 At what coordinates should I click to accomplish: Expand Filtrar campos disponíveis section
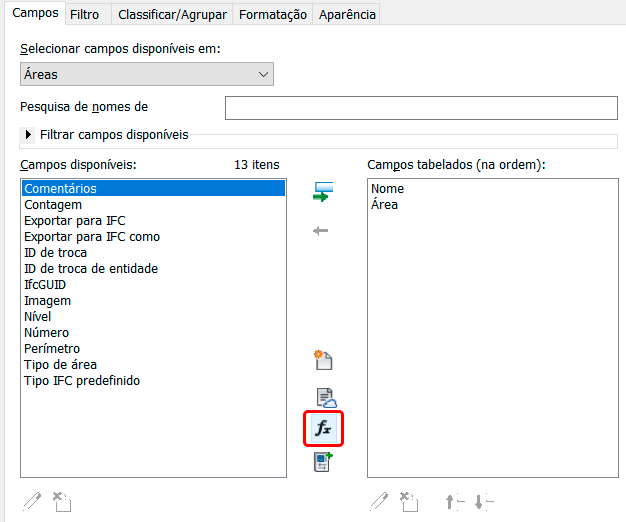(x=28, y=134)
